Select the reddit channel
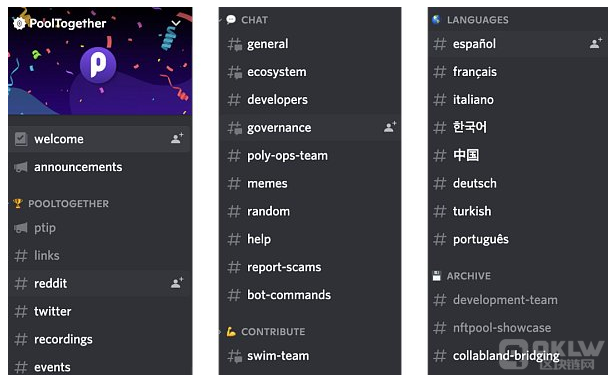Image resolution: width=608 pixels, height=375 pixels. 99,283
